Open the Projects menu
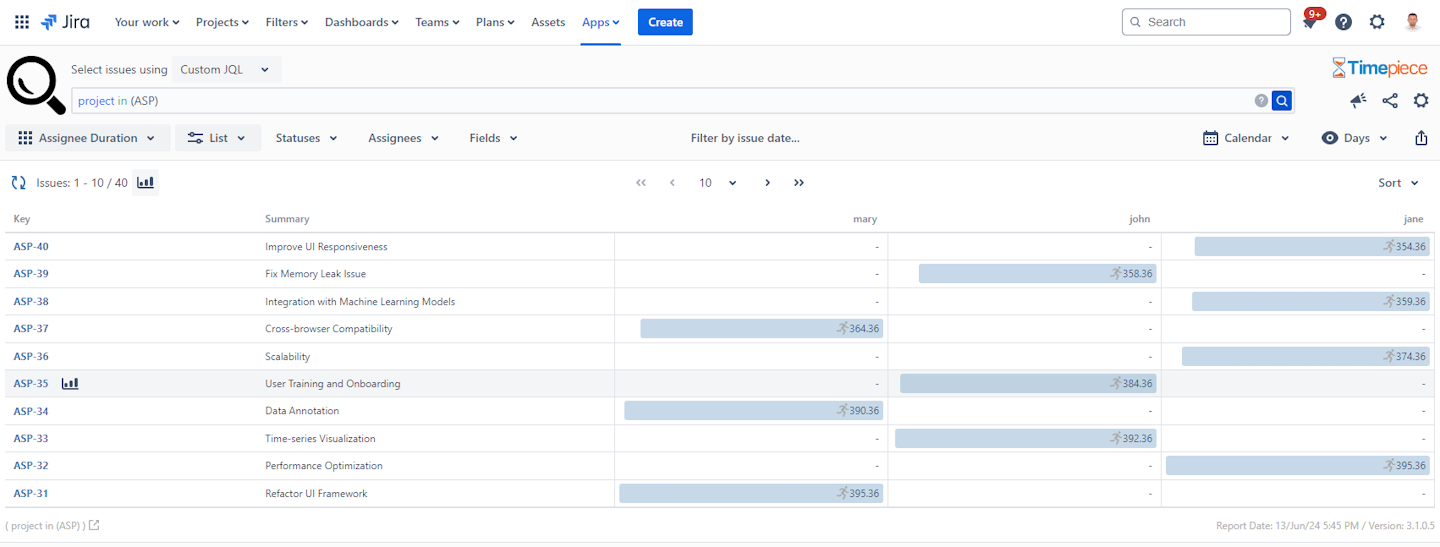Screen dimensions: 1440x547 224,22
